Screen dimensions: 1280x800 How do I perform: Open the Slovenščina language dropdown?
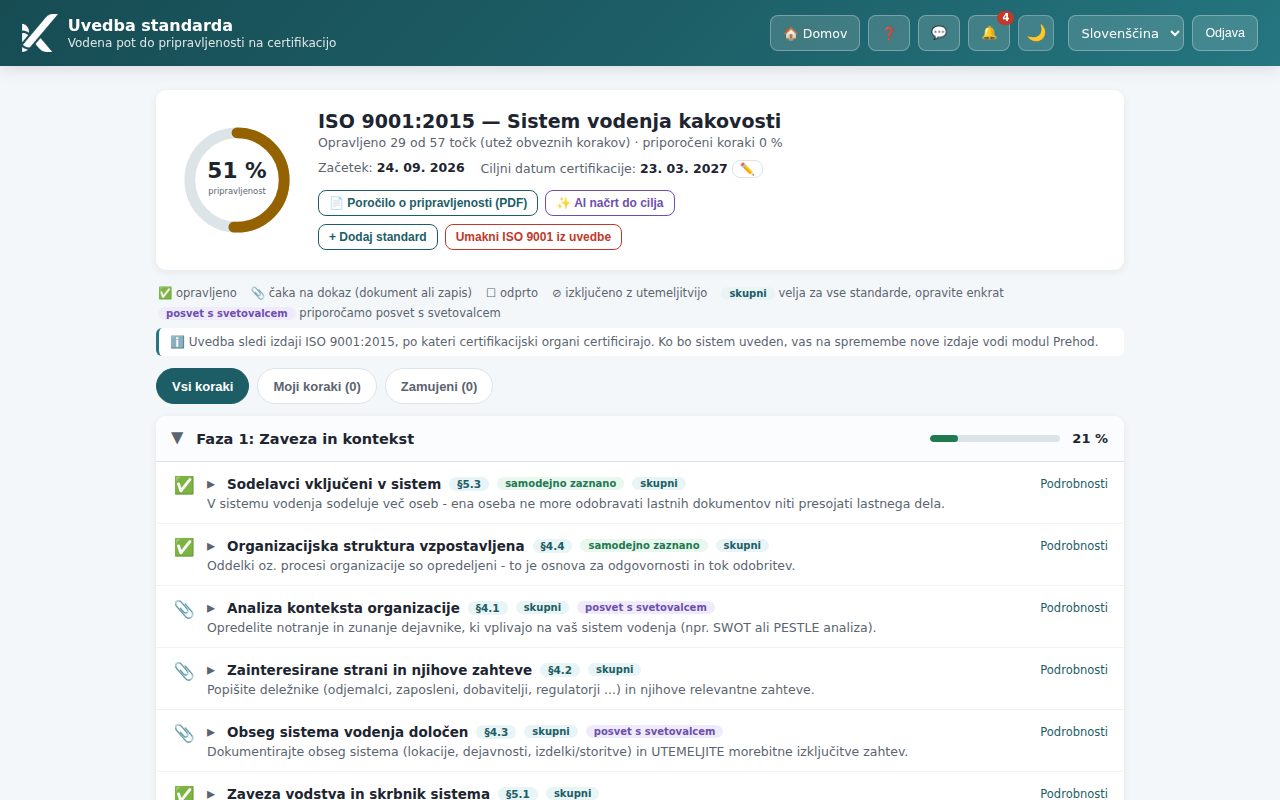pos(1126,33)
